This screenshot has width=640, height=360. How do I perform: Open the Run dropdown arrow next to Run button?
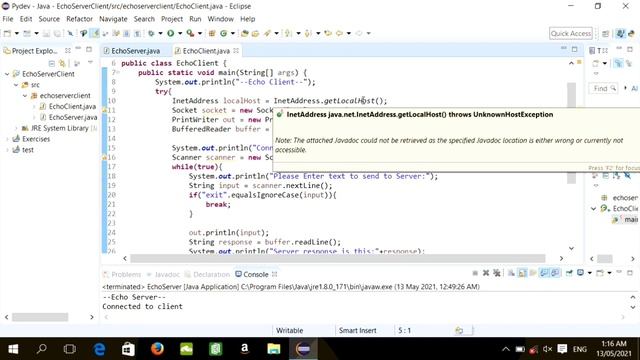click(x=180, y=33)
